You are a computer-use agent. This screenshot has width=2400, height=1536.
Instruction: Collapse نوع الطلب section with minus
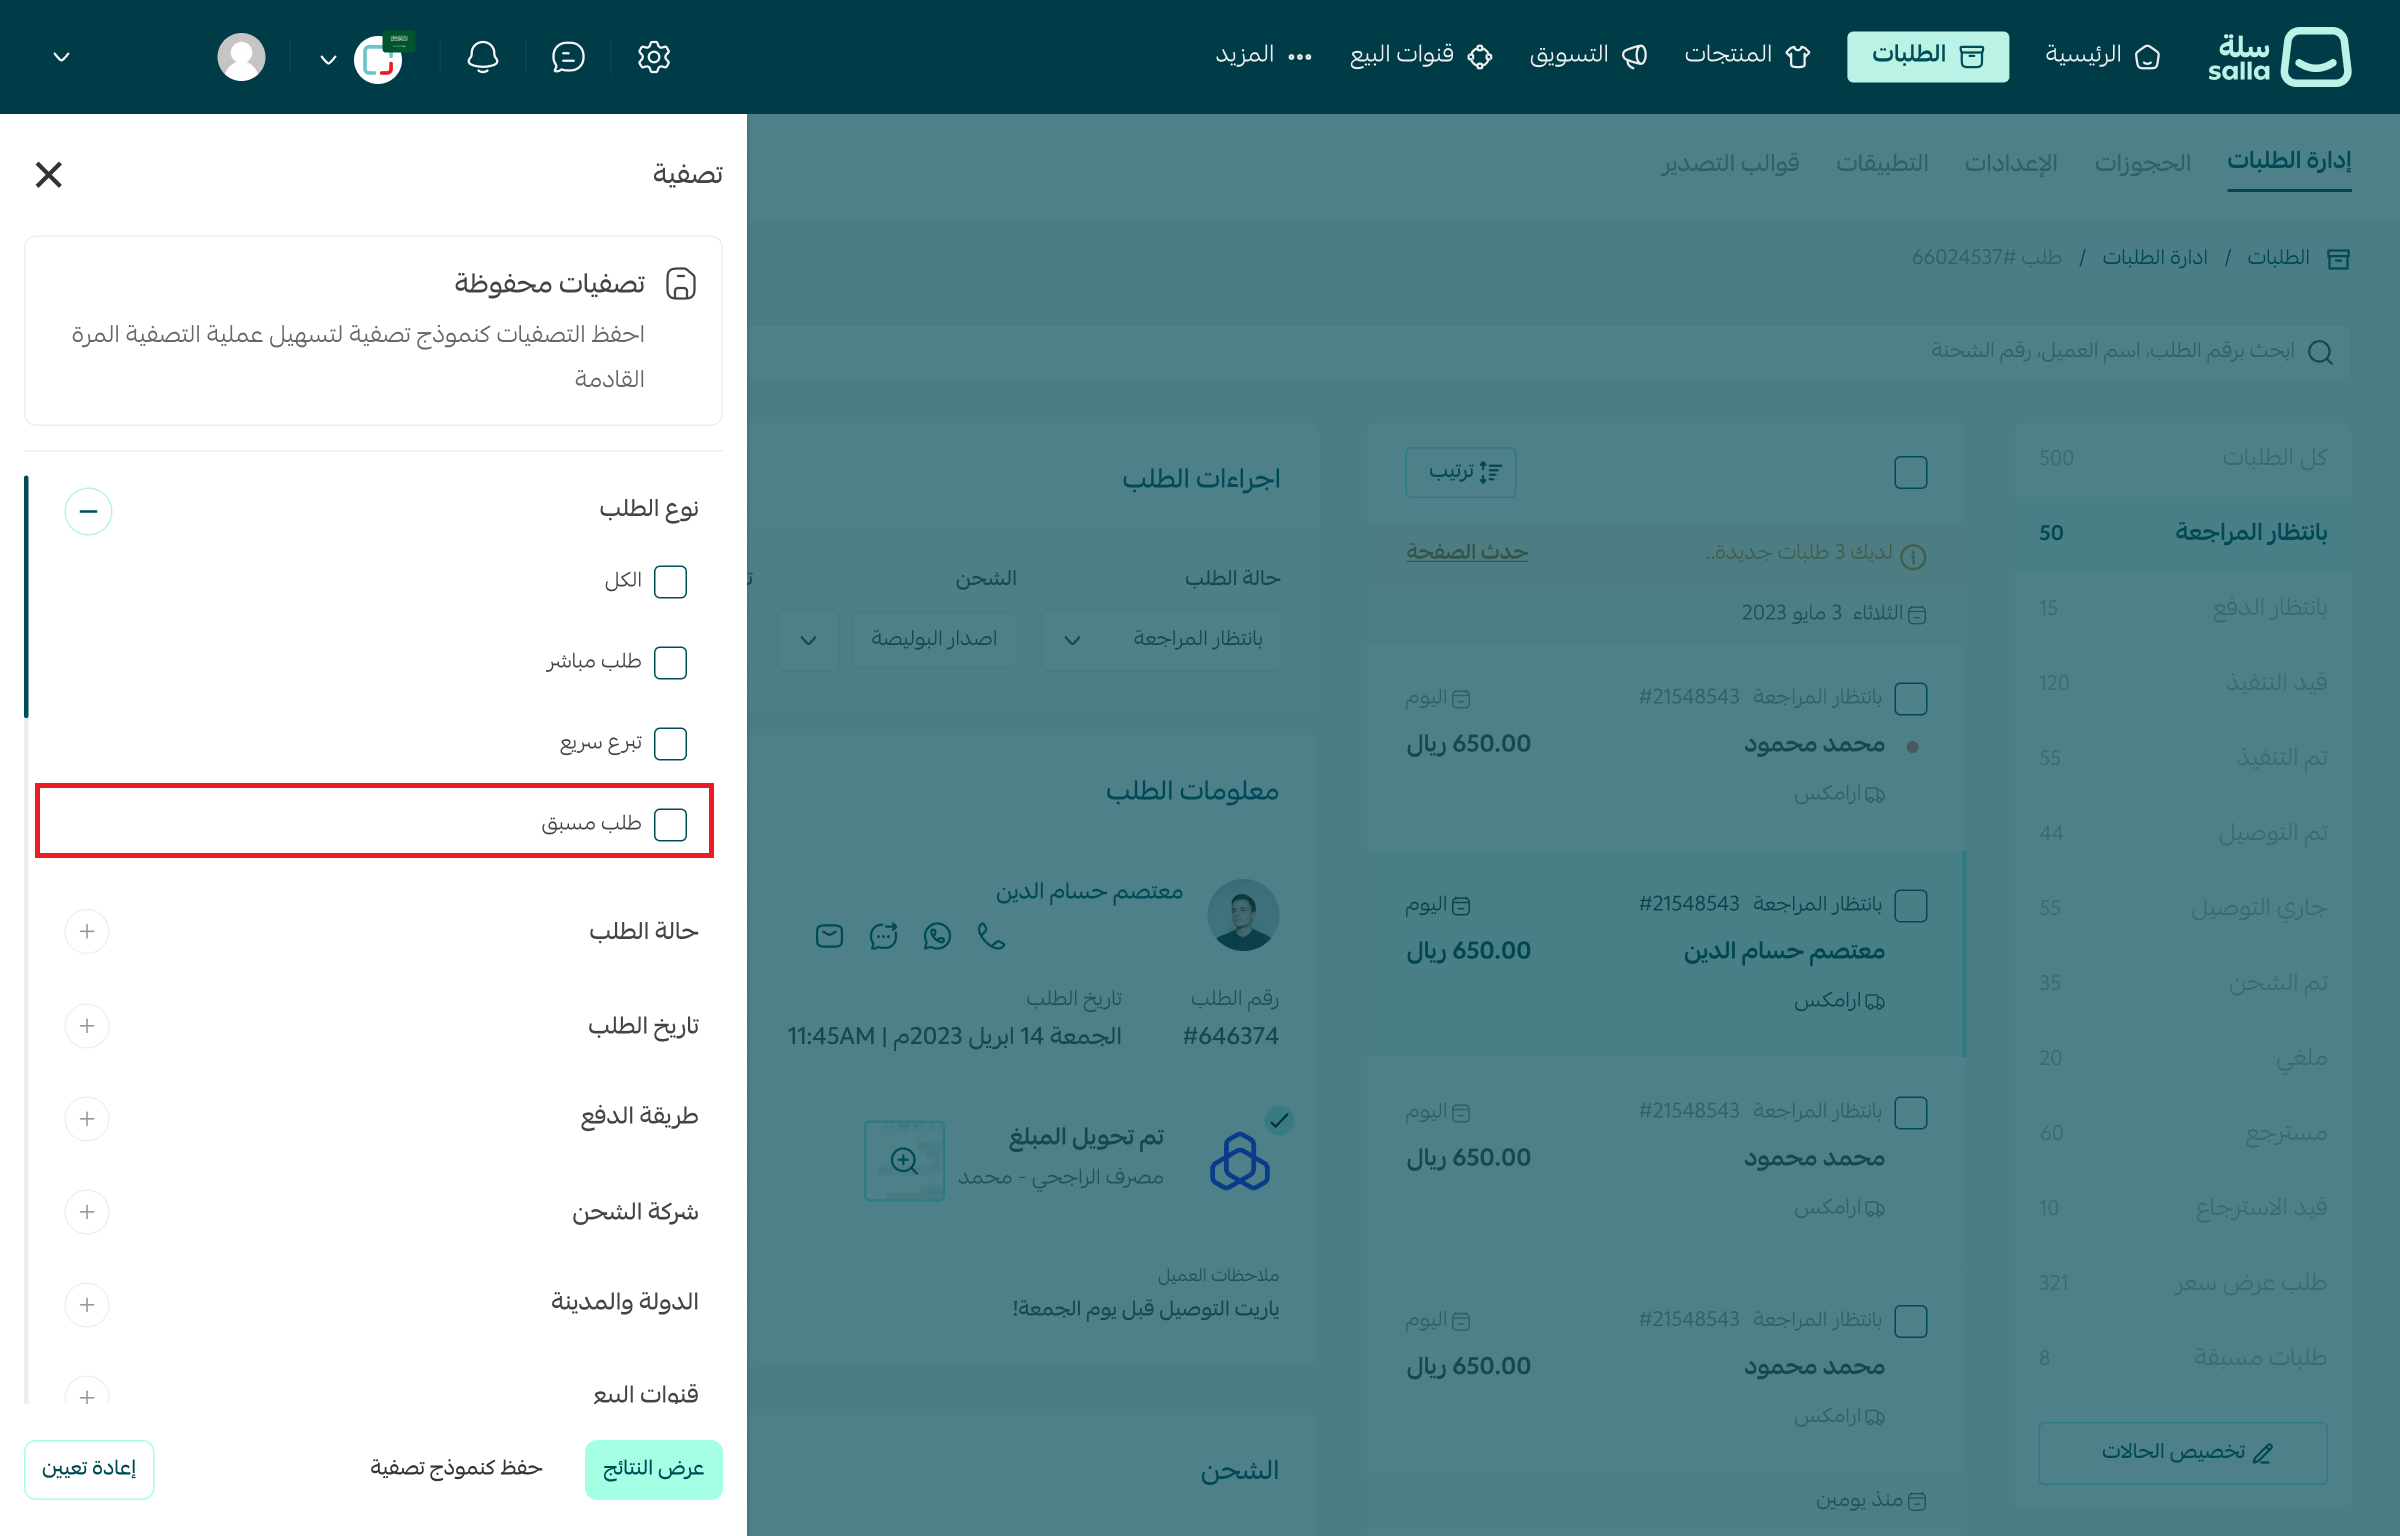tap(88, 511)
